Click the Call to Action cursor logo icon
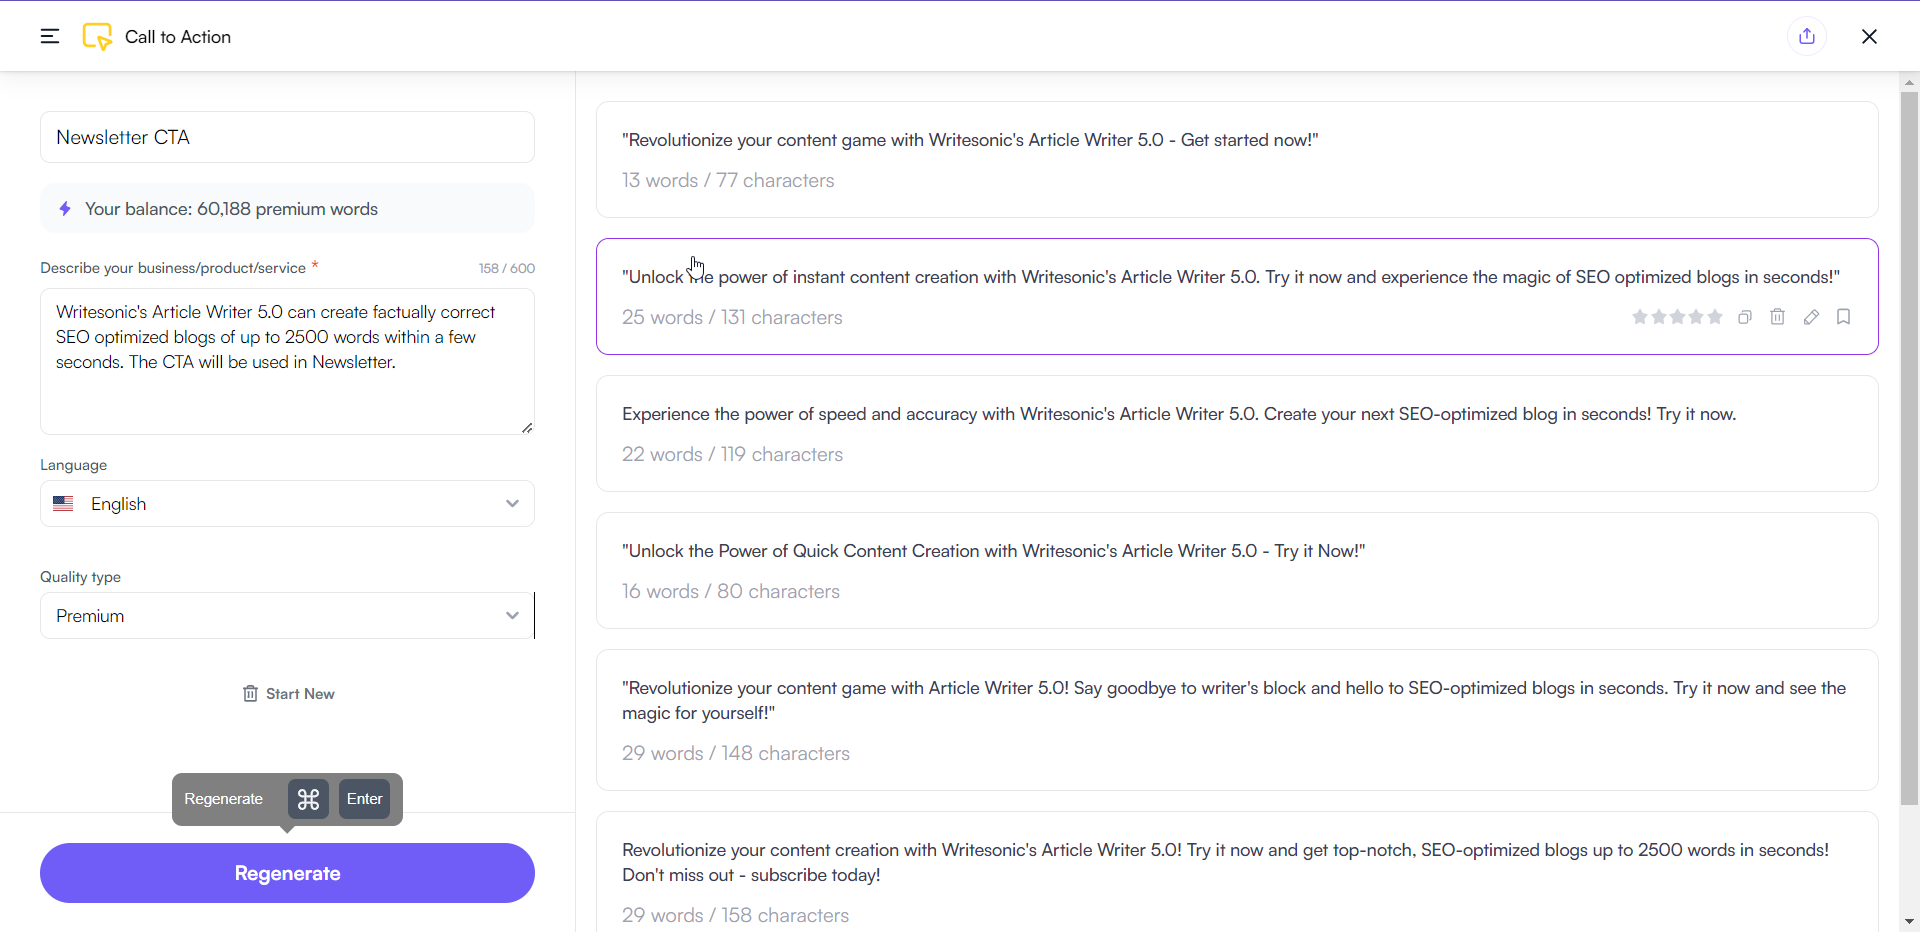Image resolution: width=1920 pixels, height=932 pixels. click(97, 36)
